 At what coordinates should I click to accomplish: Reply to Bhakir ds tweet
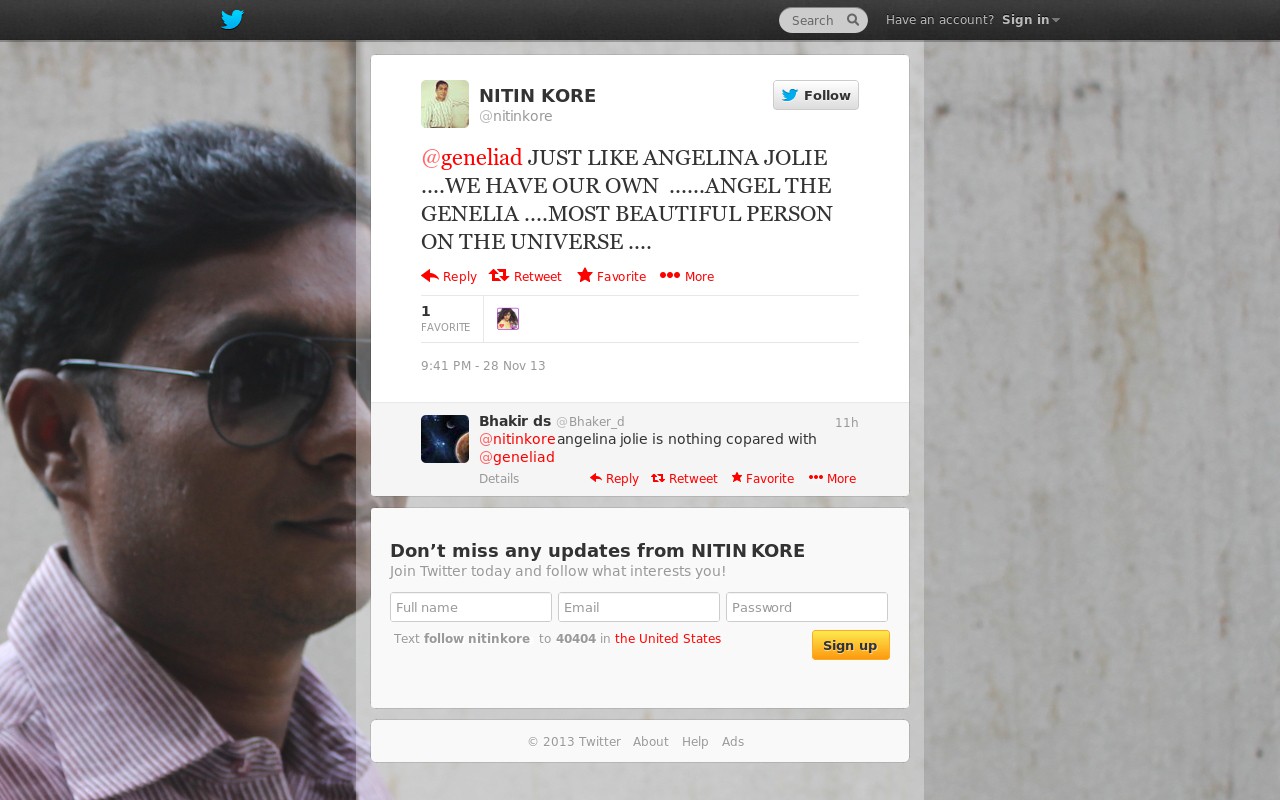614,479
